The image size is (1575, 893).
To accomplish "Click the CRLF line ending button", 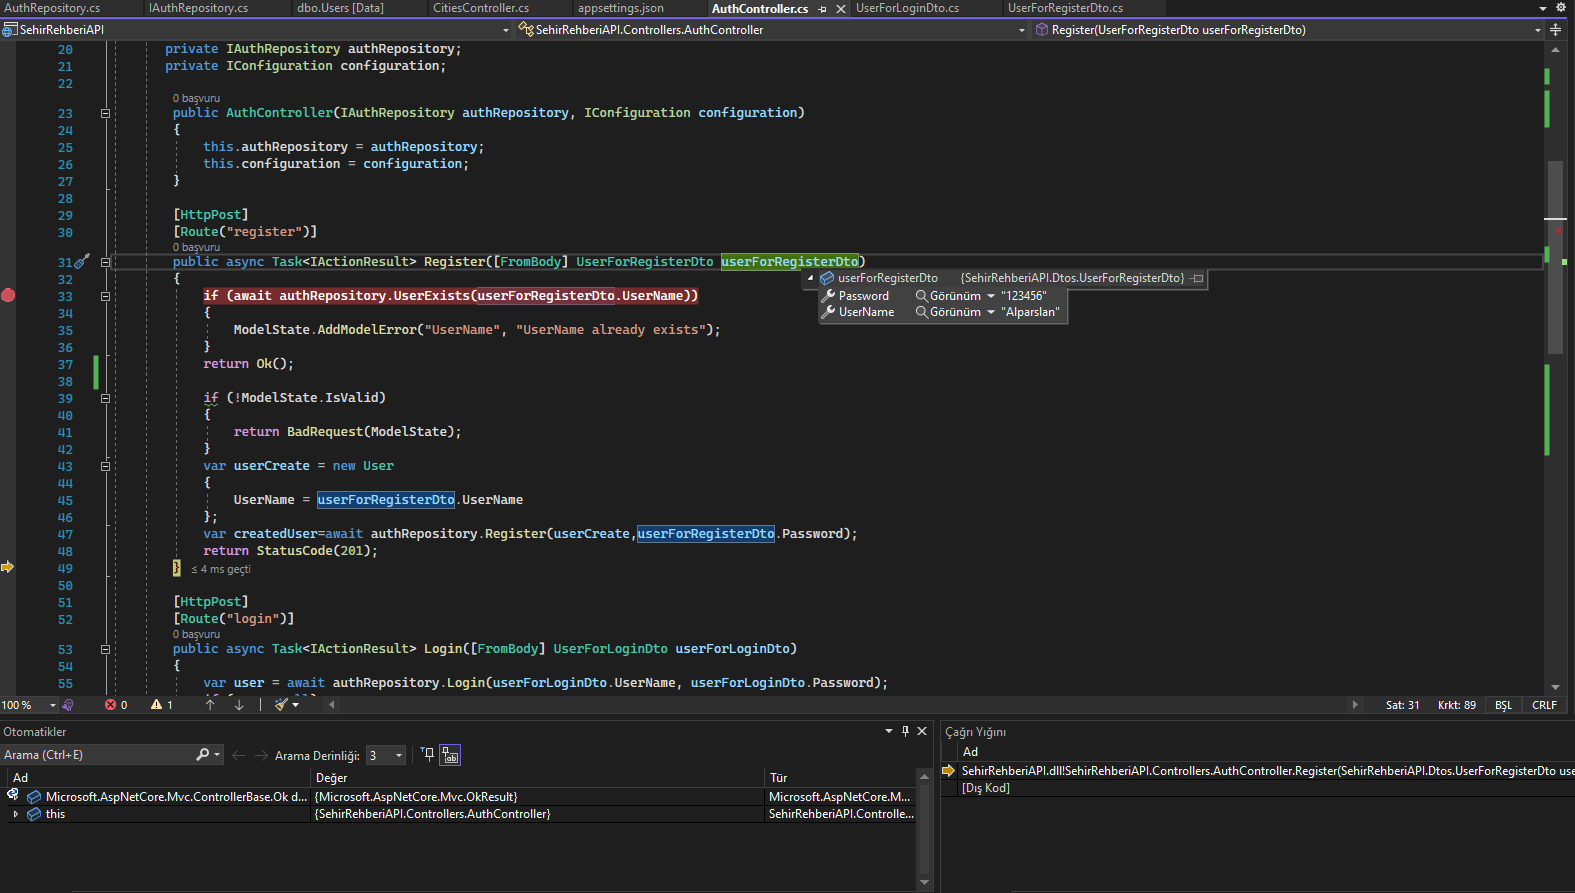I will (x=1544, y=705).
